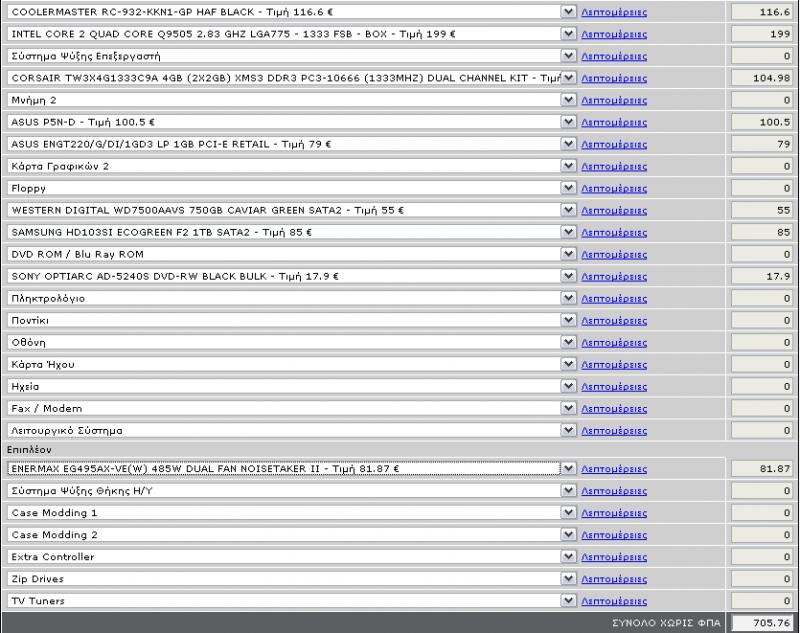Open Λεπτομέρειες link for WESTERN DIGITAL drive
The height and width of the screenshot is (633, 800).
614,210
